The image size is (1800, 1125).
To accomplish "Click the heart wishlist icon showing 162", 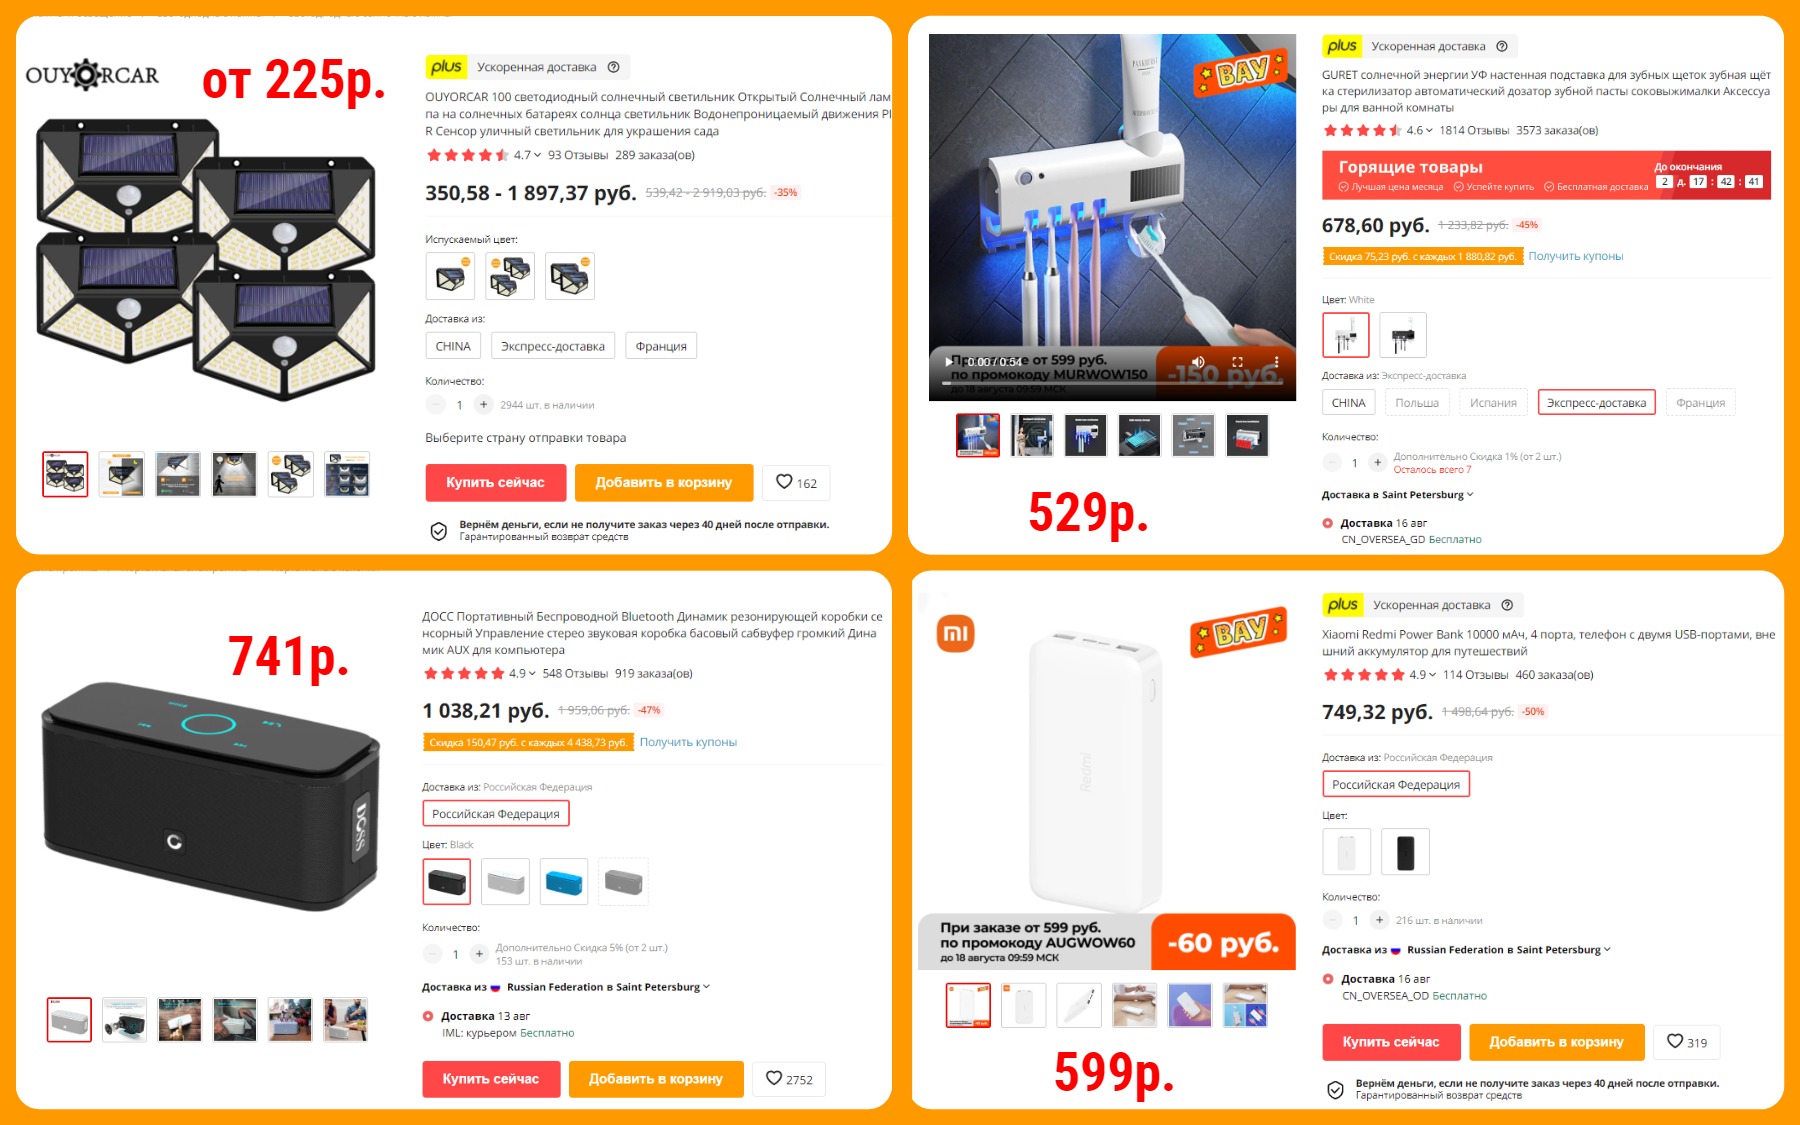I will point(785,482).
